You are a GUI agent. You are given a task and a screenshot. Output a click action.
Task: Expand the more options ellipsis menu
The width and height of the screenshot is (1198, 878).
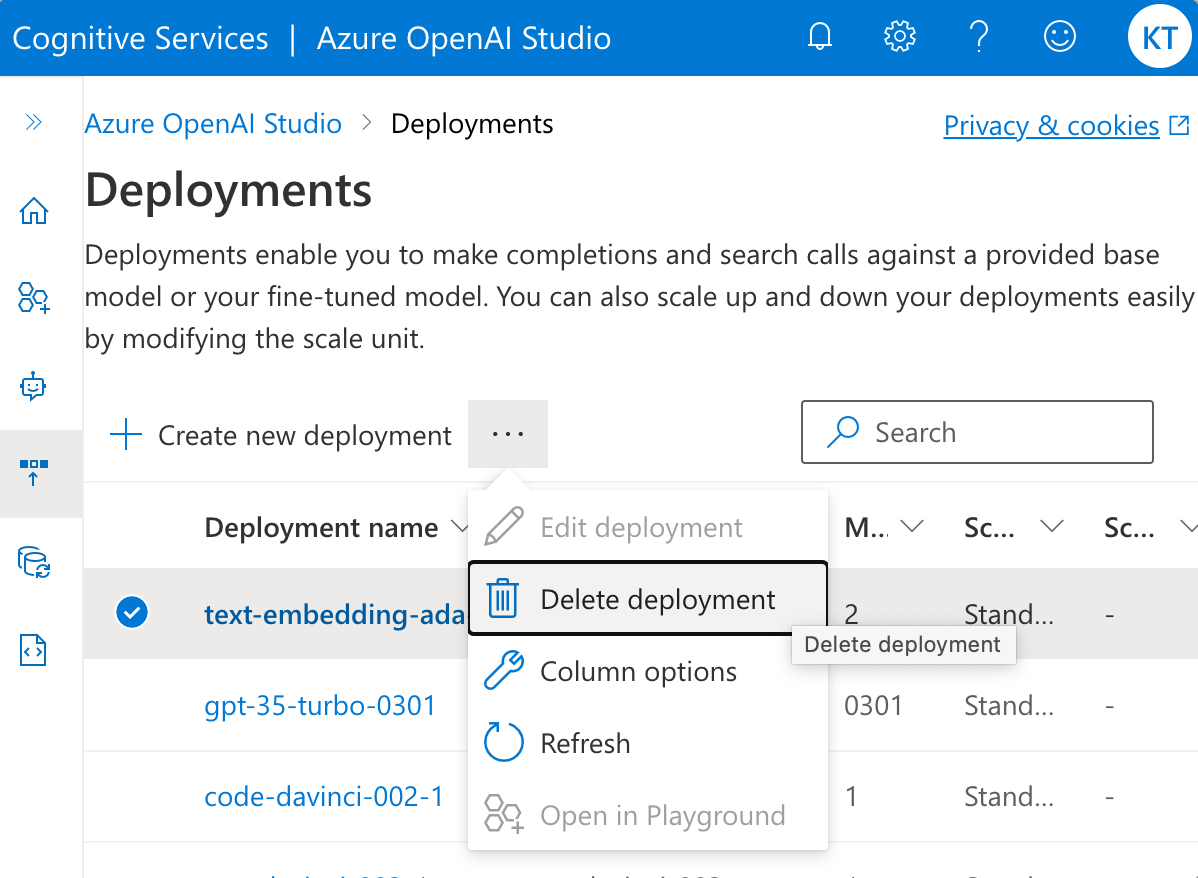point(508,434)
